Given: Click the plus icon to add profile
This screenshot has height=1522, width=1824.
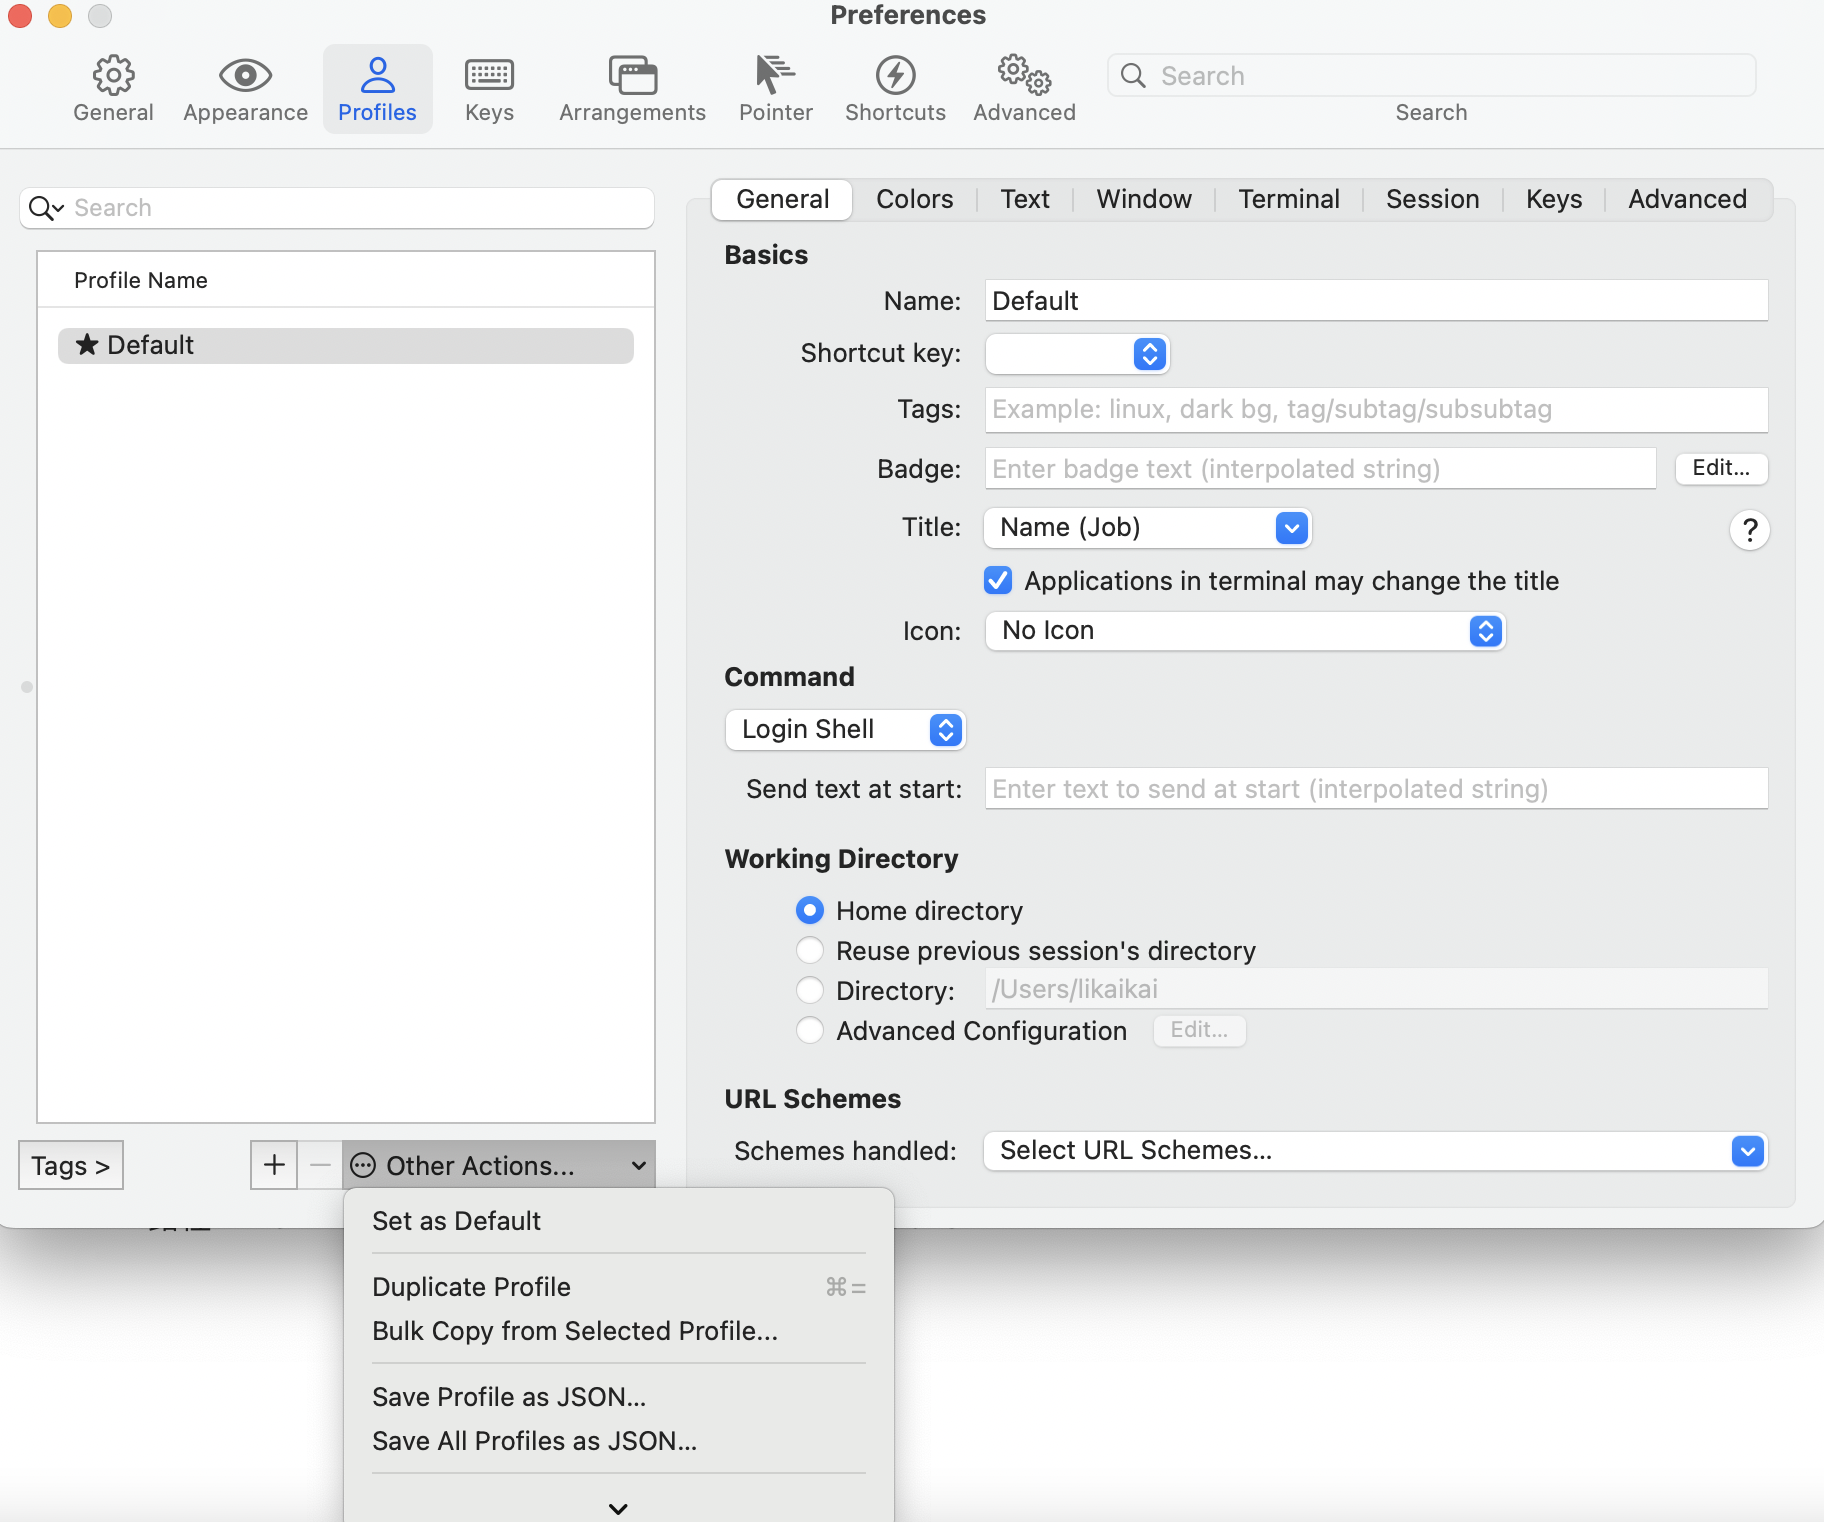Looking at the screenshot, I should pyautogui.click(x=274, y=1165).
